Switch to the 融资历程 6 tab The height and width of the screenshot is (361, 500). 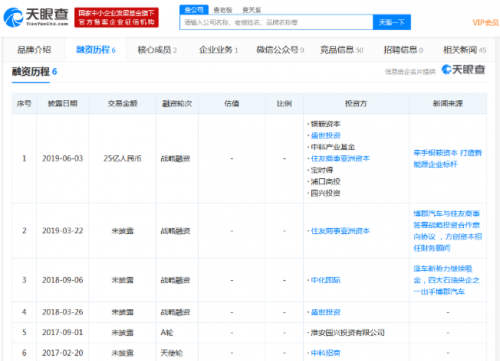click(96, 50)
